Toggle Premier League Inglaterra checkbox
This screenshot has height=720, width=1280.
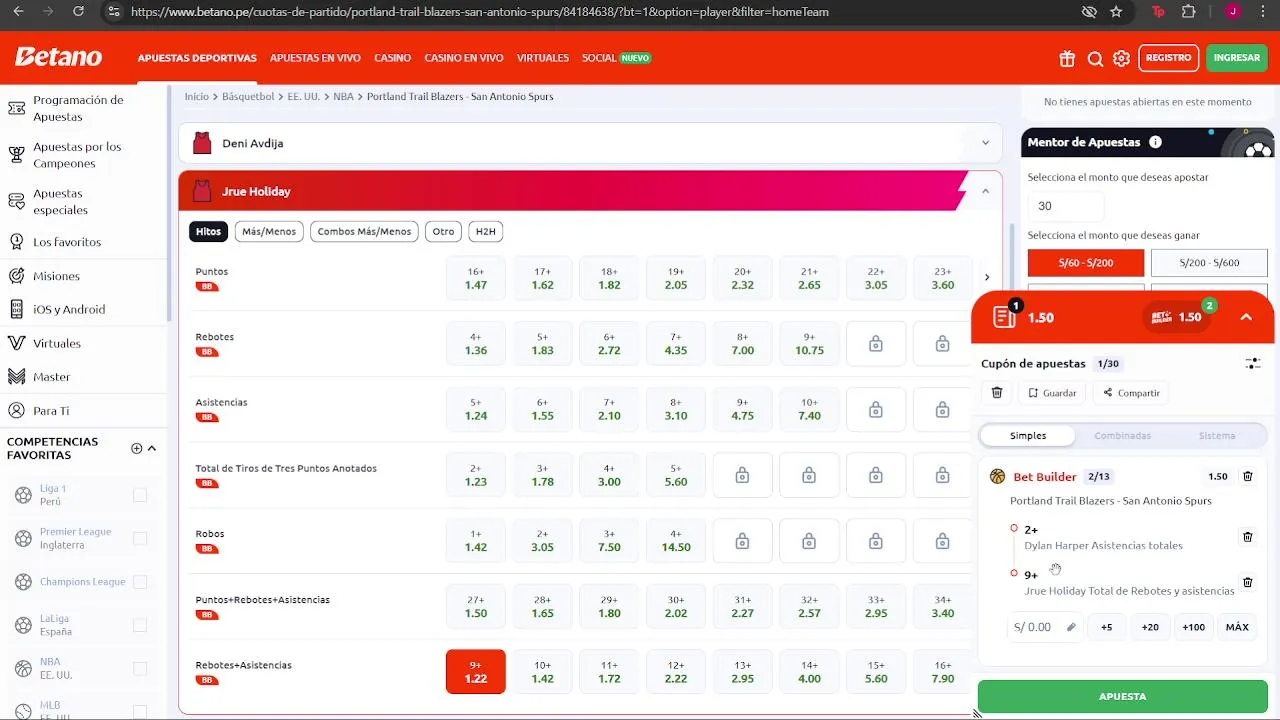pyautogui.click(x=140, y=538)
